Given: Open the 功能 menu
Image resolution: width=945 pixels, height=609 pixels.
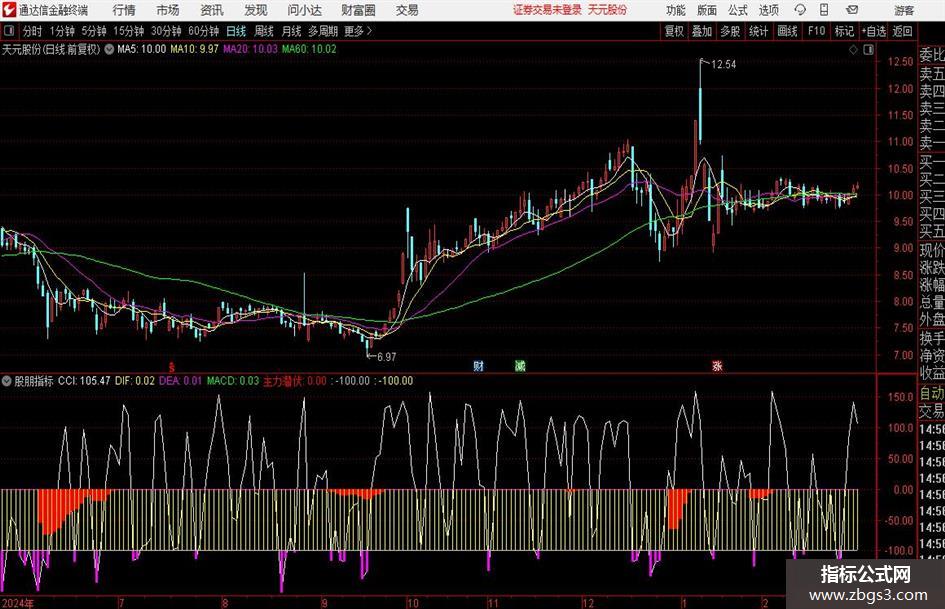Looking at the screenshot, I should pos(676,10).
